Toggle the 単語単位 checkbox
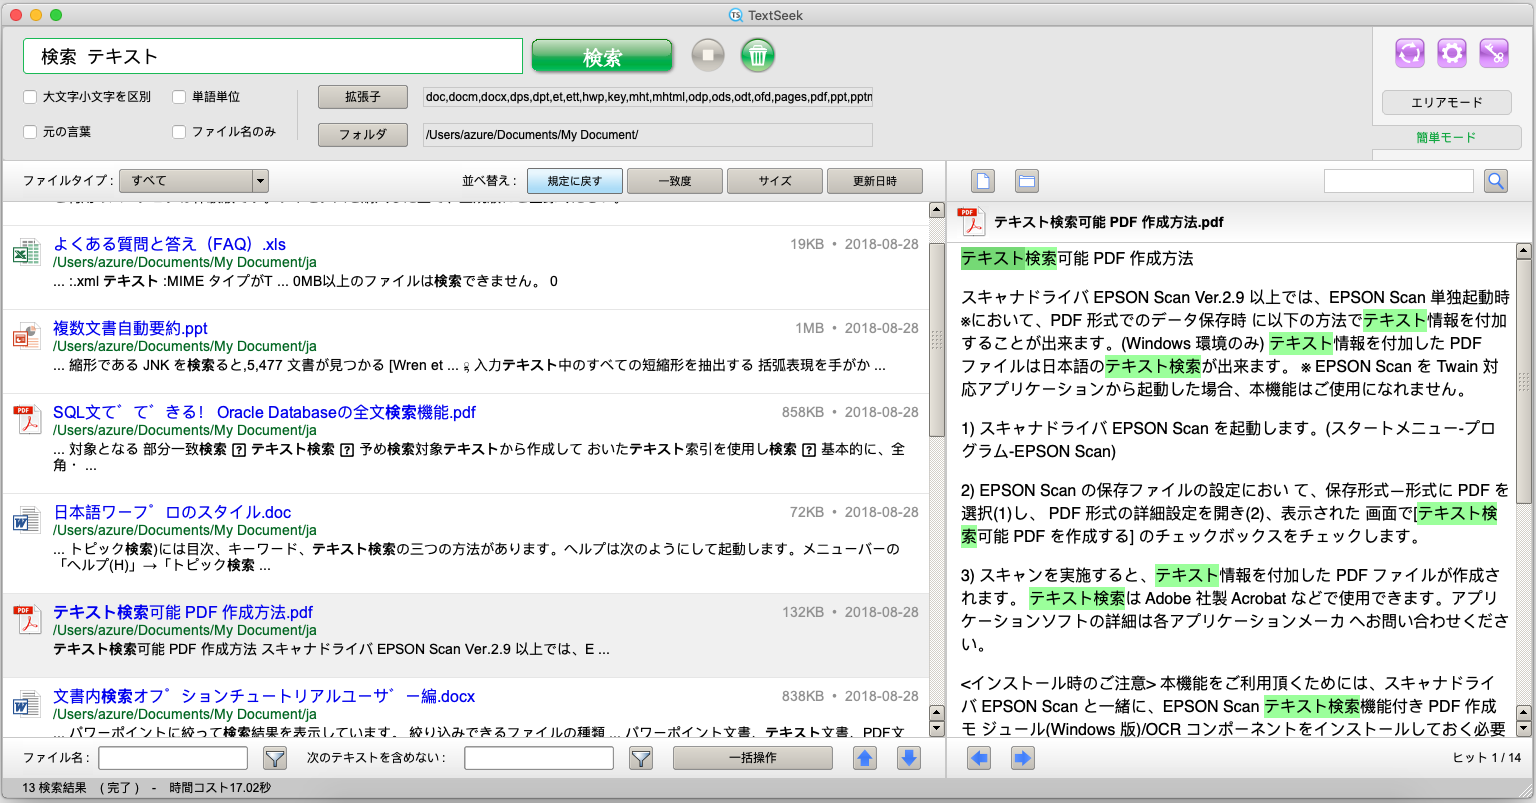The image size is (1536, 803). (179, 97)
